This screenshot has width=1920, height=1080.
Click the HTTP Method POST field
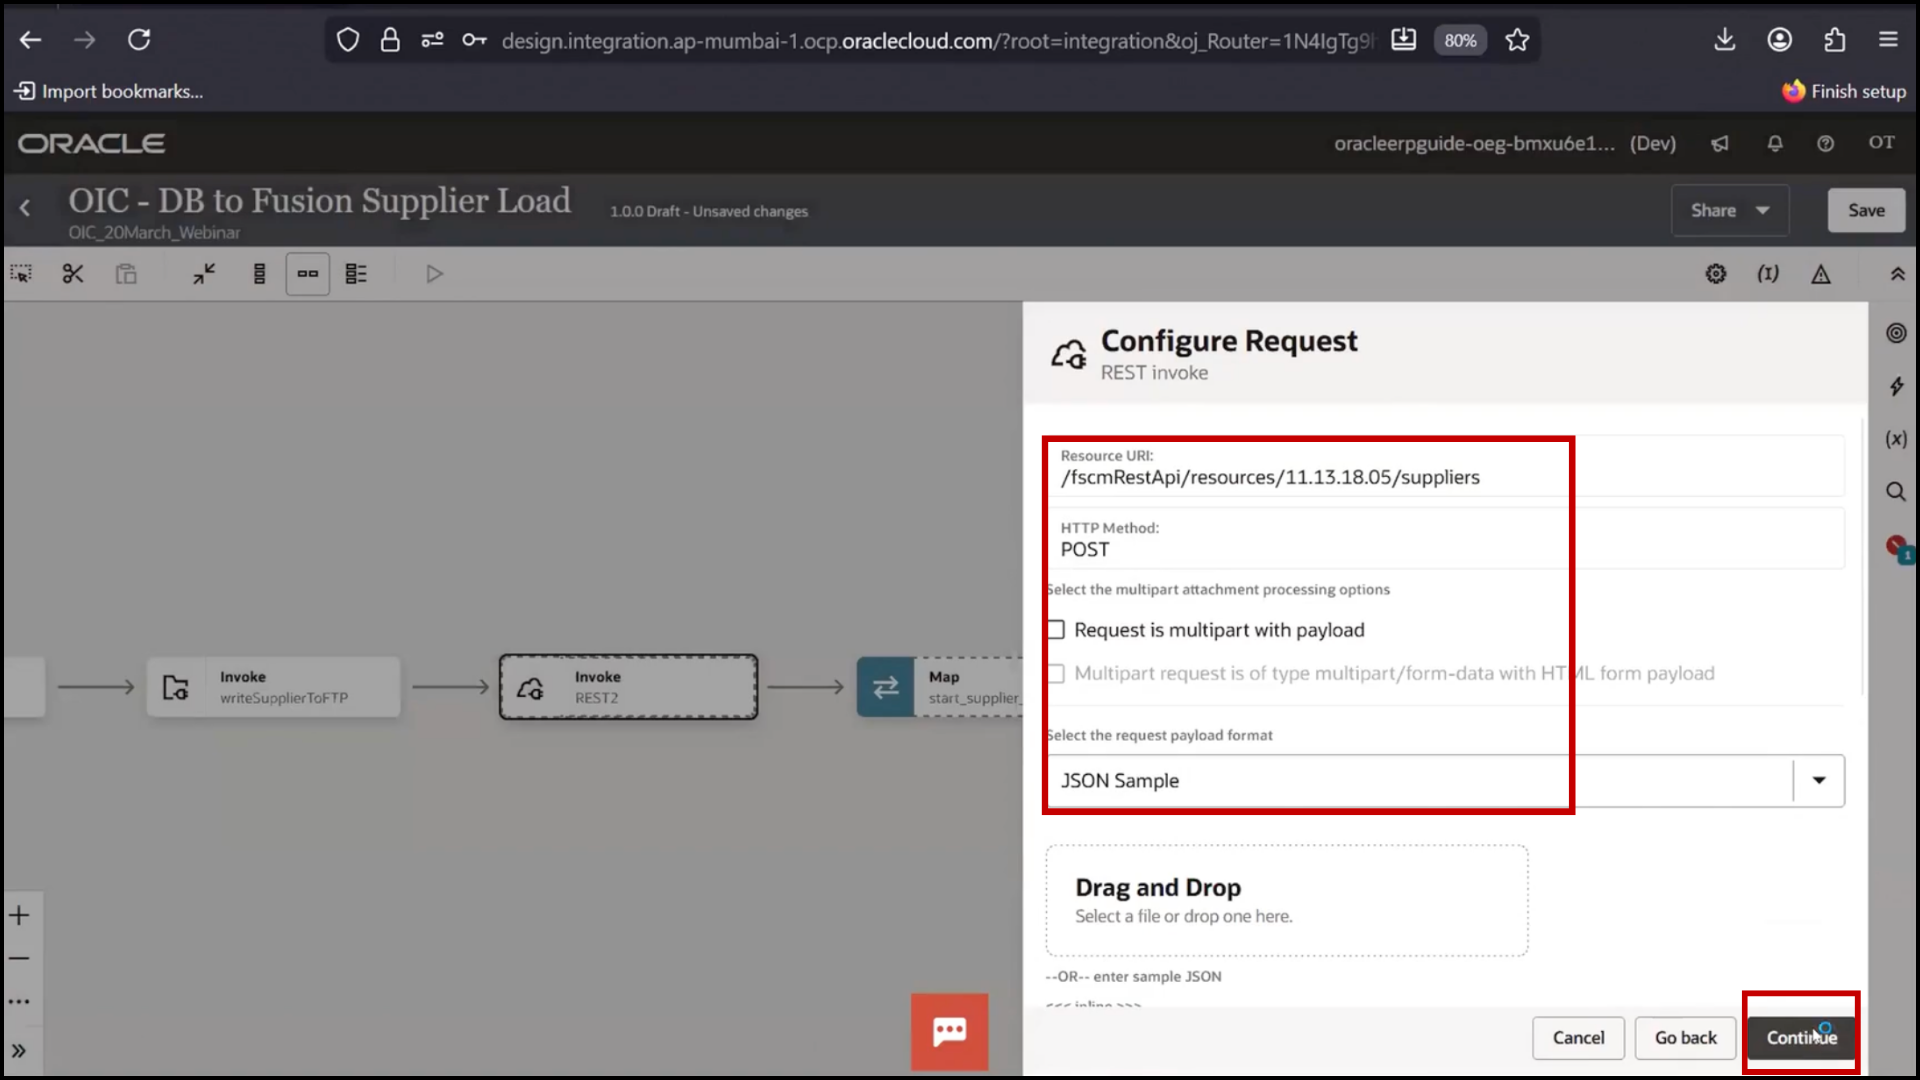click(1445, 539)
